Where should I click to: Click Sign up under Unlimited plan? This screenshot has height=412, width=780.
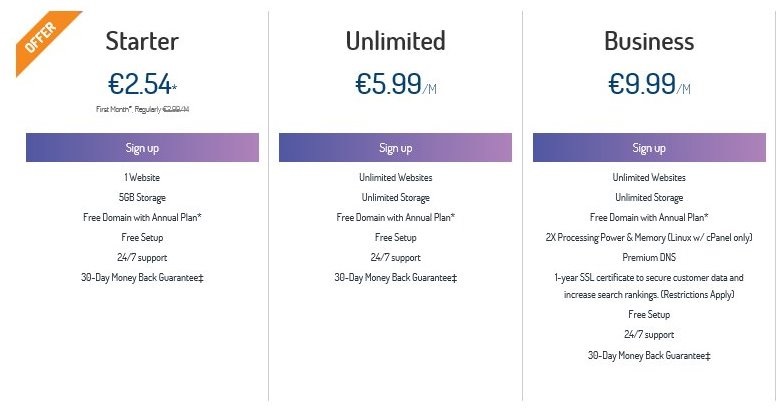point(395,147)
